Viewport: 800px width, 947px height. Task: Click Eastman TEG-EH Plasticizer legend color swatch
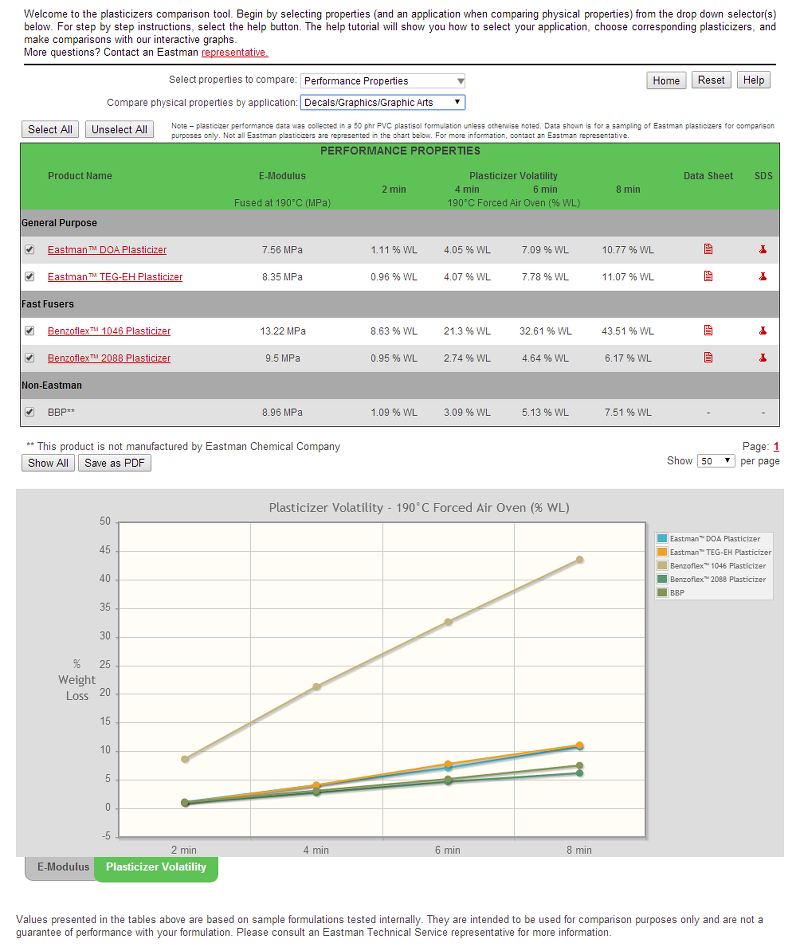point(662,552)
